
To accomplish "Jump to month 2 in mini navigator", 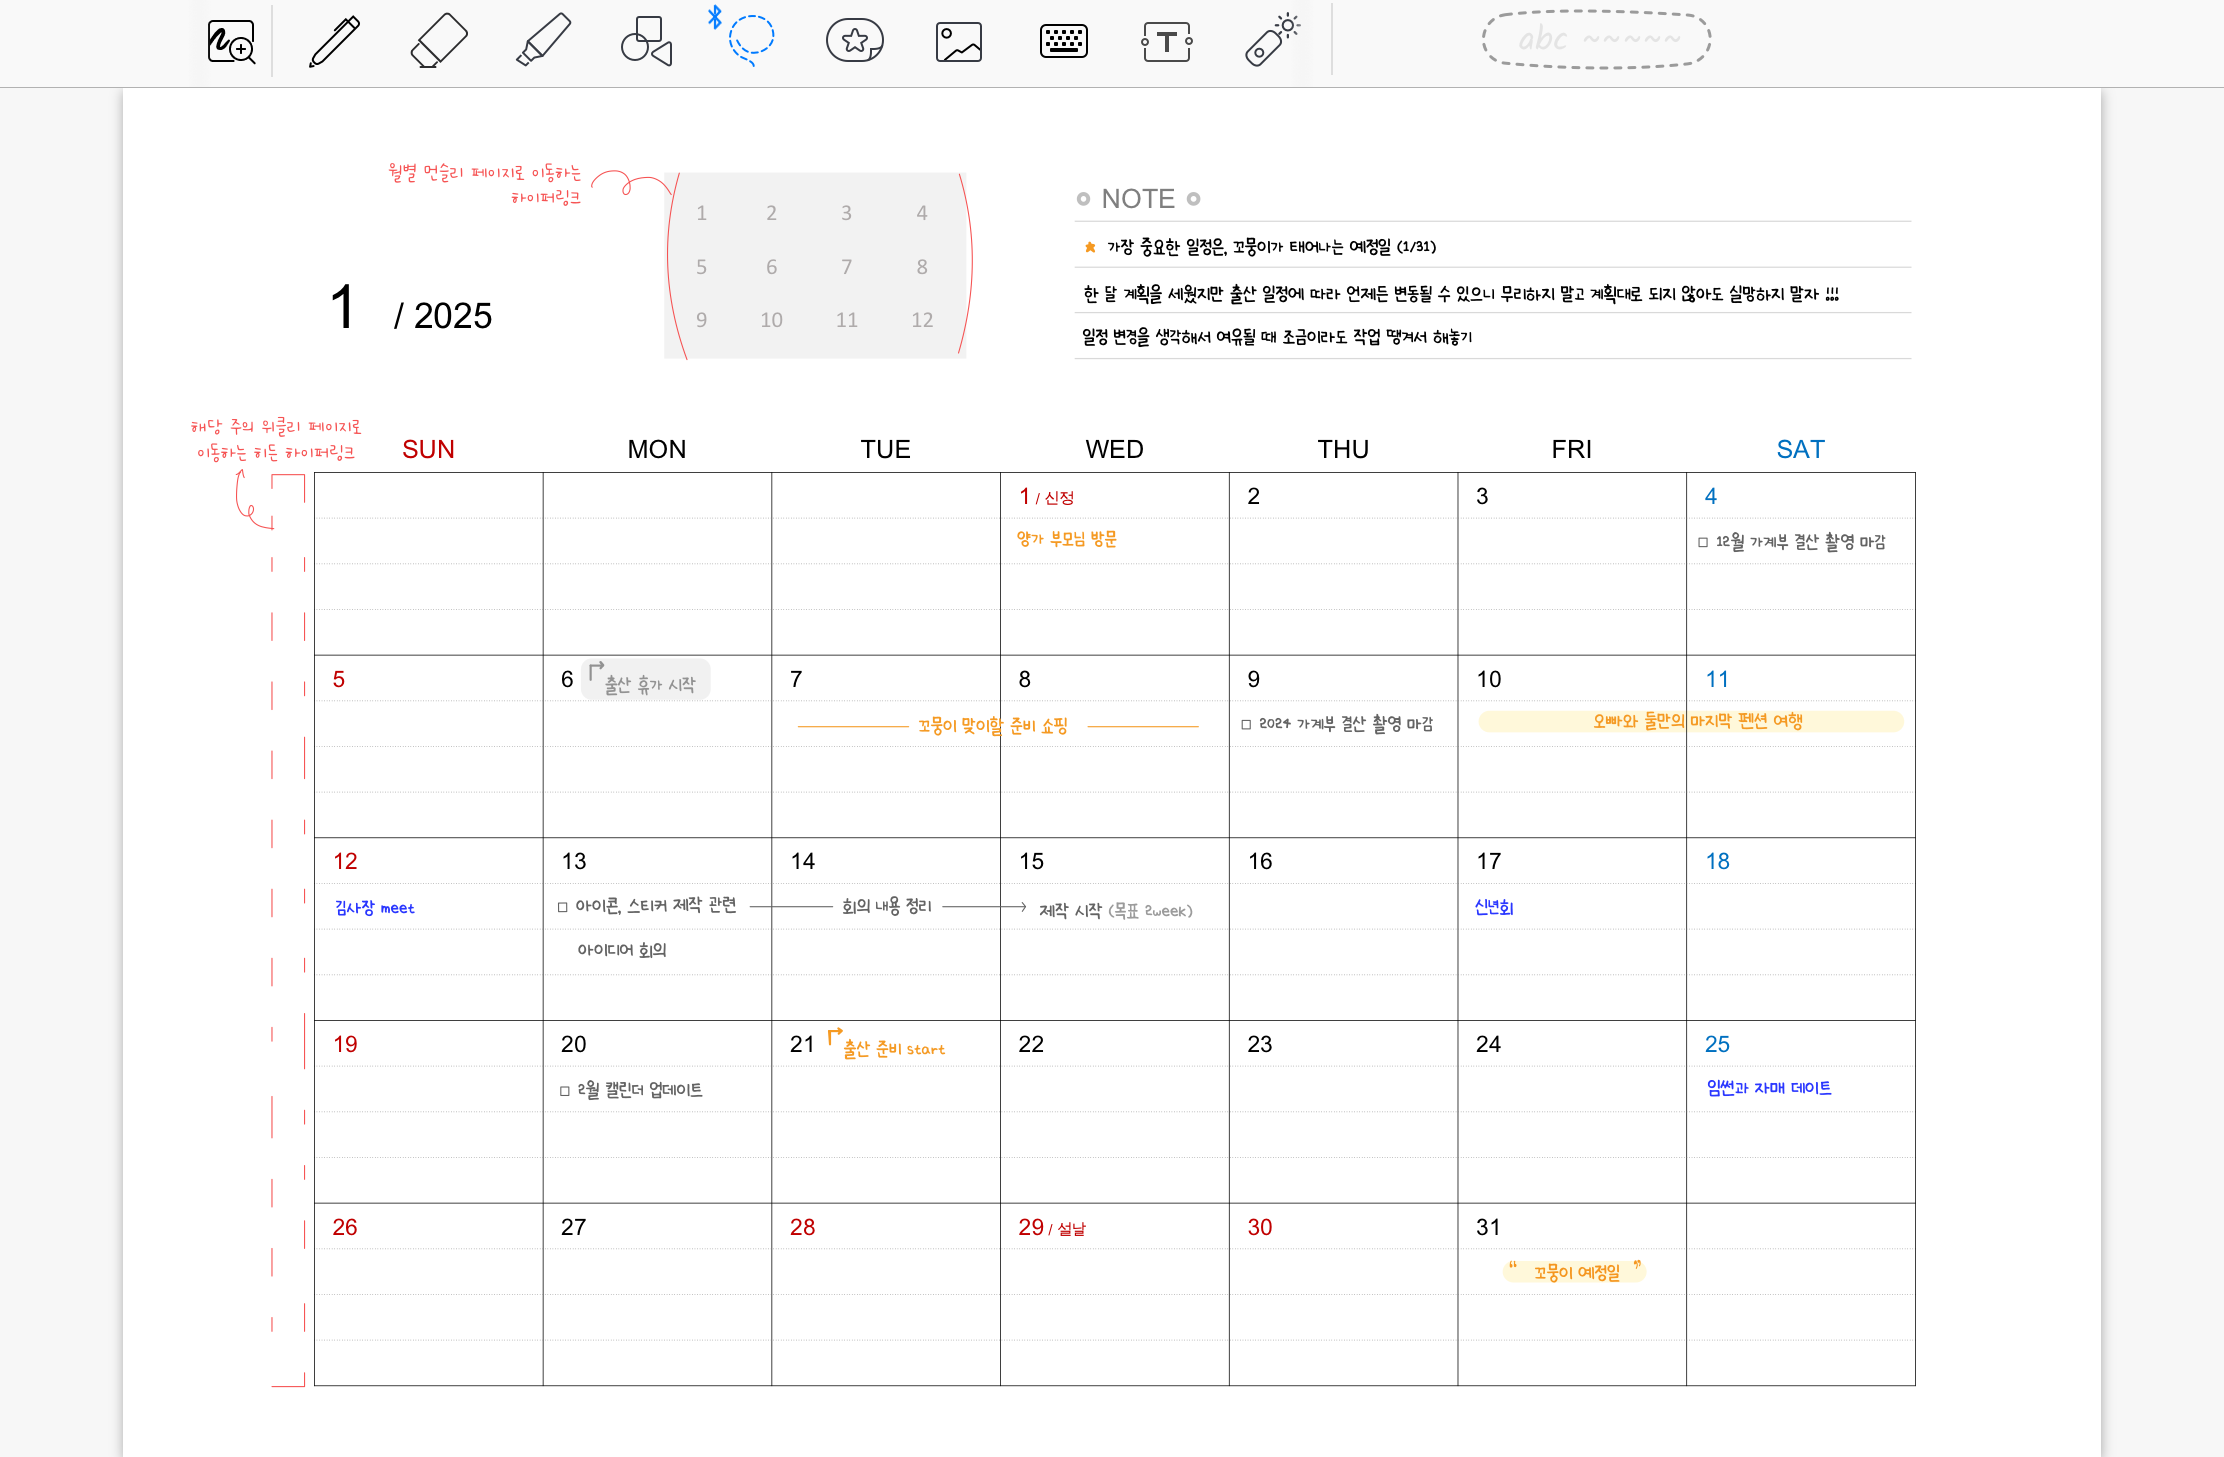I will click(x=771, y=213).
